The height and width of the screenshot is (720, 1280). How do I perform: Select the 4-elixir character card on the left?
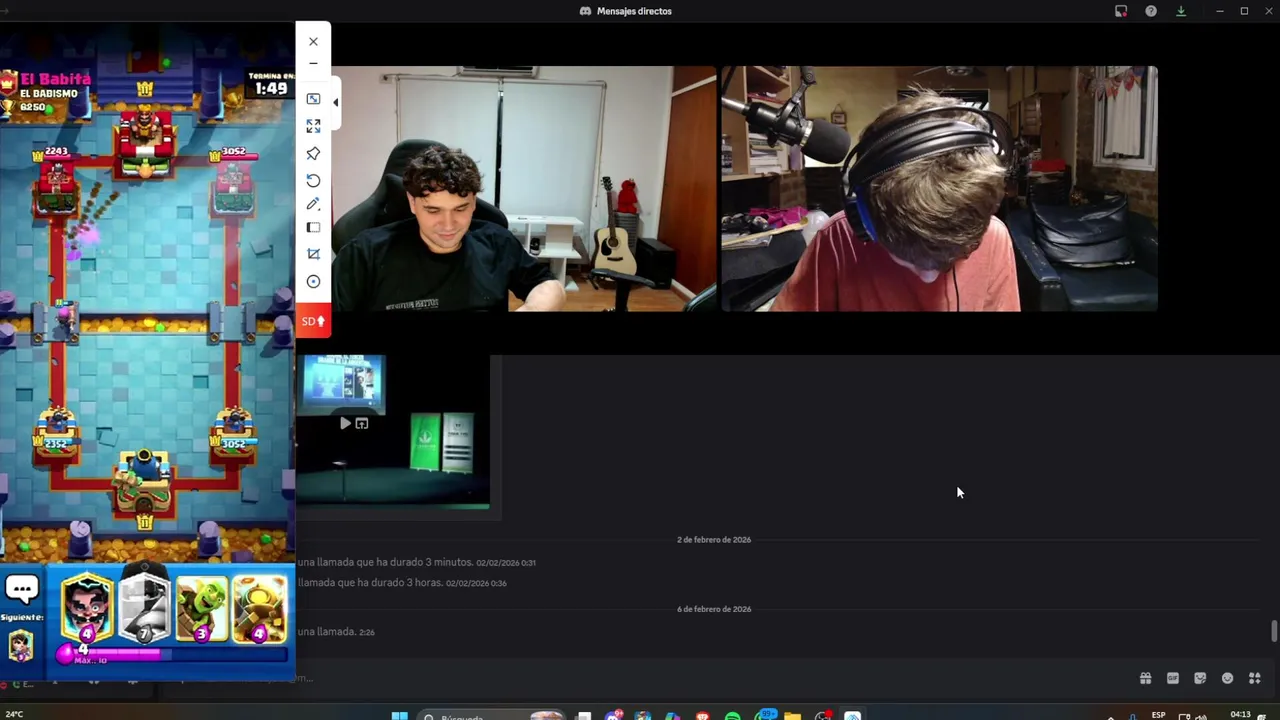(x=87, y=607)
